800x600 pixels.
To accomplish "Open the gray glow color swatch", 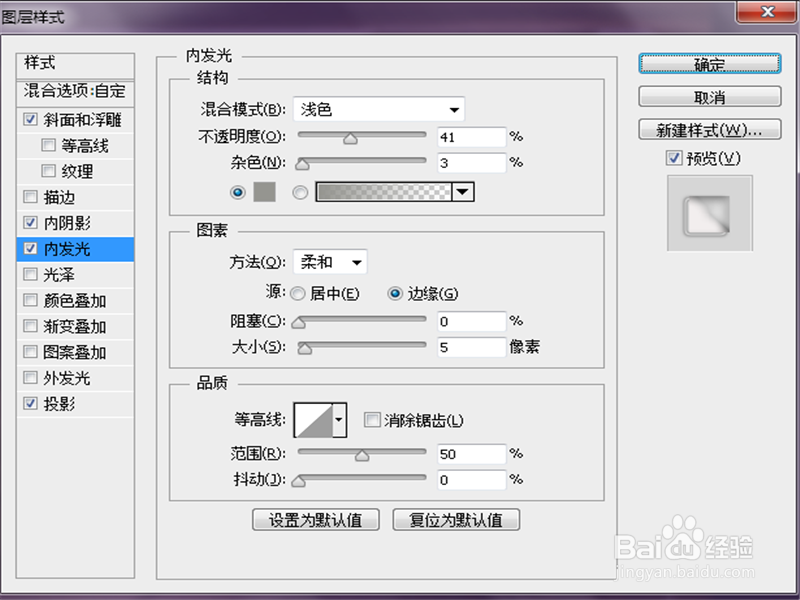I will 264,192.
